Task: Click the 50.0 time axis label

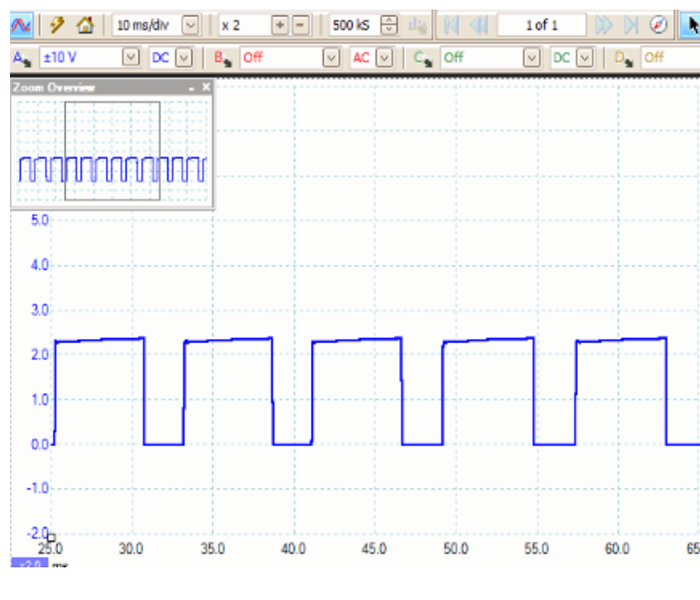Action: (456, 548)
